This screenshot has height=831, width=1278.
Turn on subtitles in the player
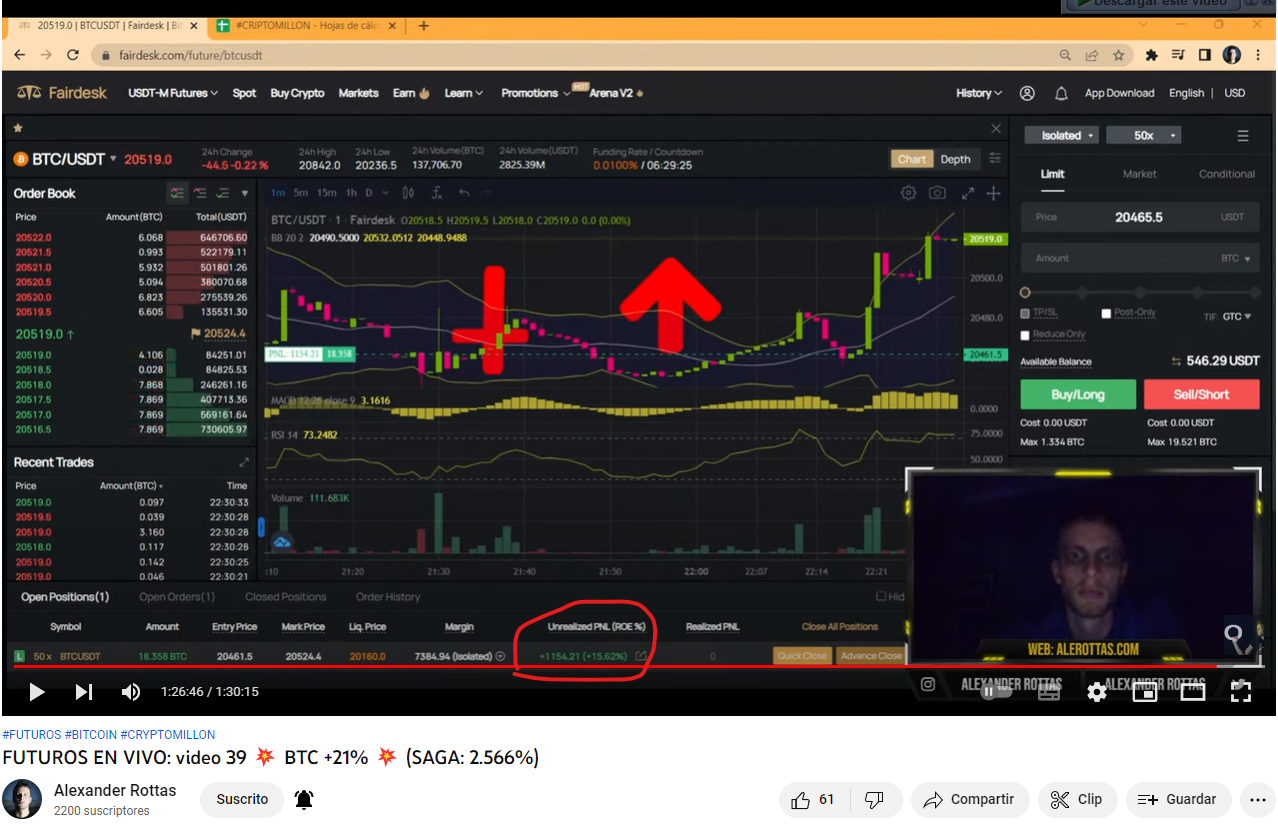pyautogui.click(x=1048, y=691)
